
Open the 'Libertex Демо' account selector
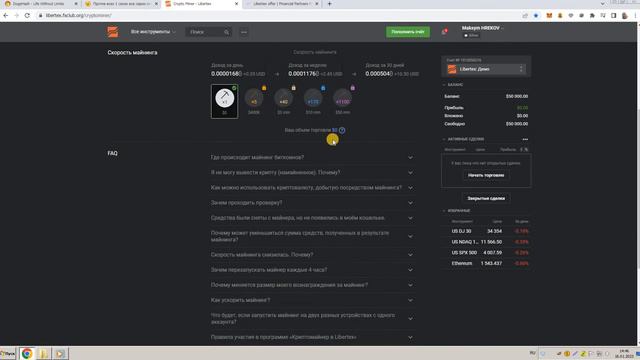(x=486, y=69)
